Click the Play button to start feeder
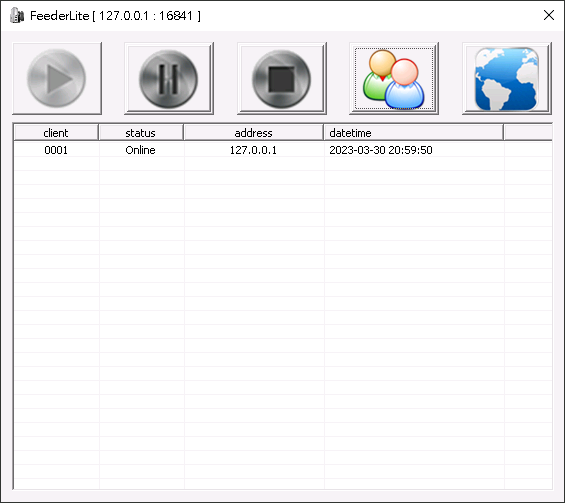Viewport: 565px width, 503px height. click(x=57, y=78)
